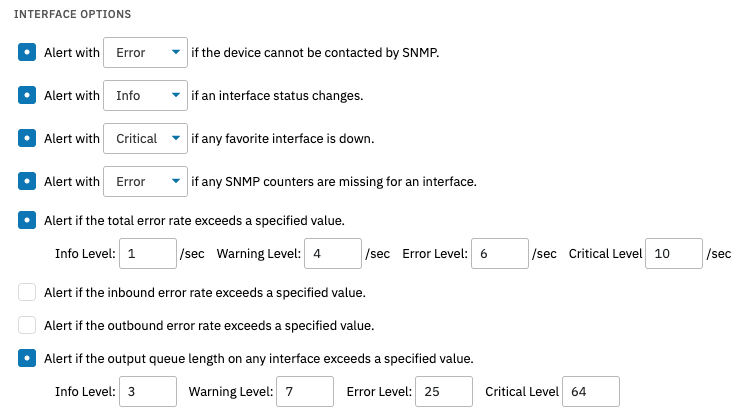Enable the outbound error rate alert checkbox
Screen dimensions: 736x418
pyautogui.click(x=28, y=325)
